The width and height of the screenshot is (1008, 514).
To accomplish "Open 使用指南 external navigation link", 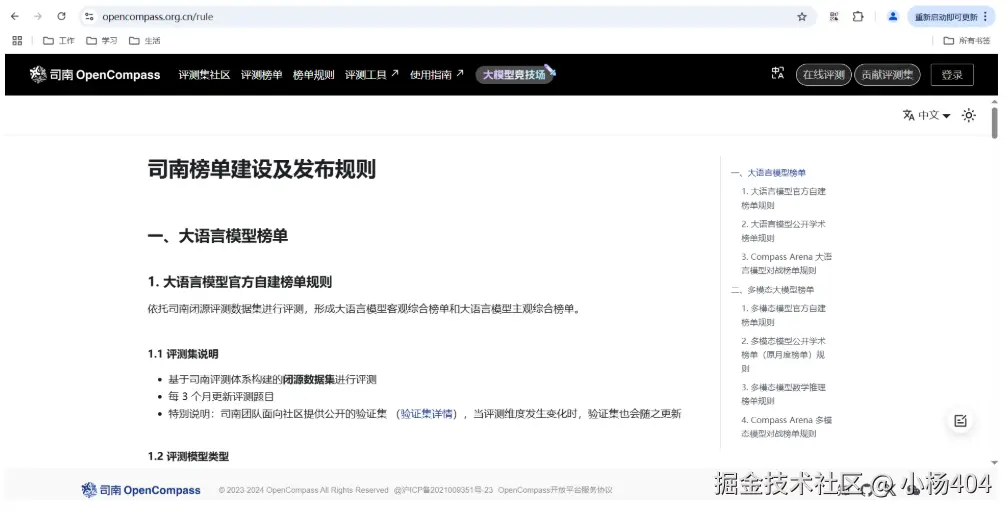I will click(x=436, y=75).
